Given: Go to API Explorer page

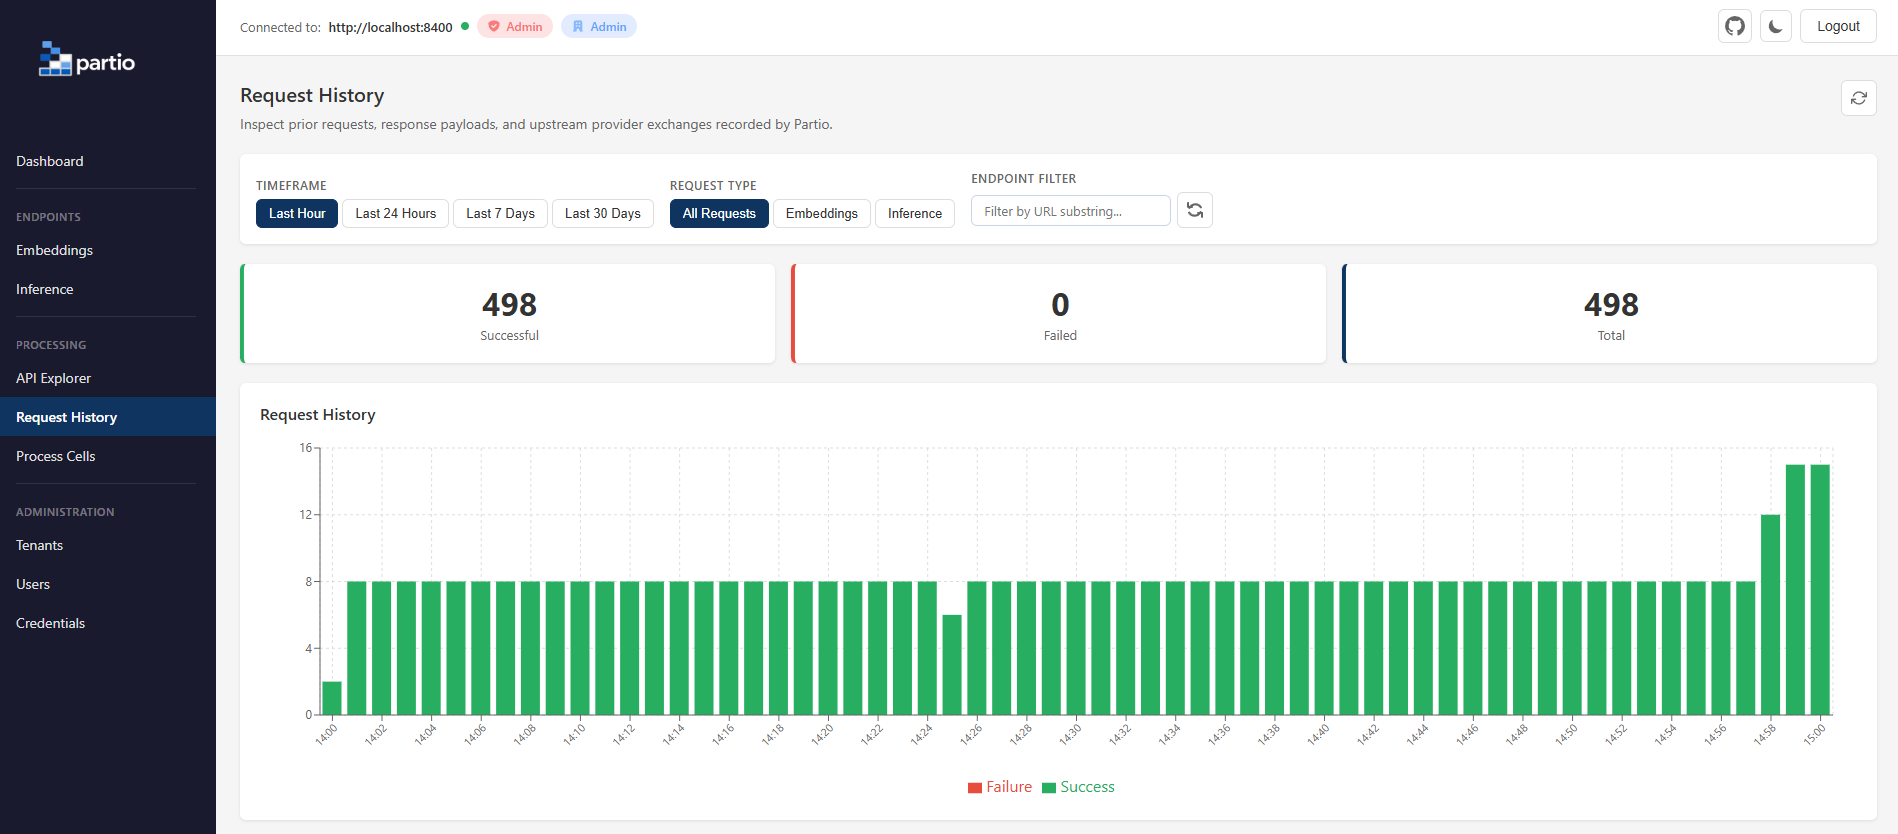Looking at the screenshot, I should point(108,378).
